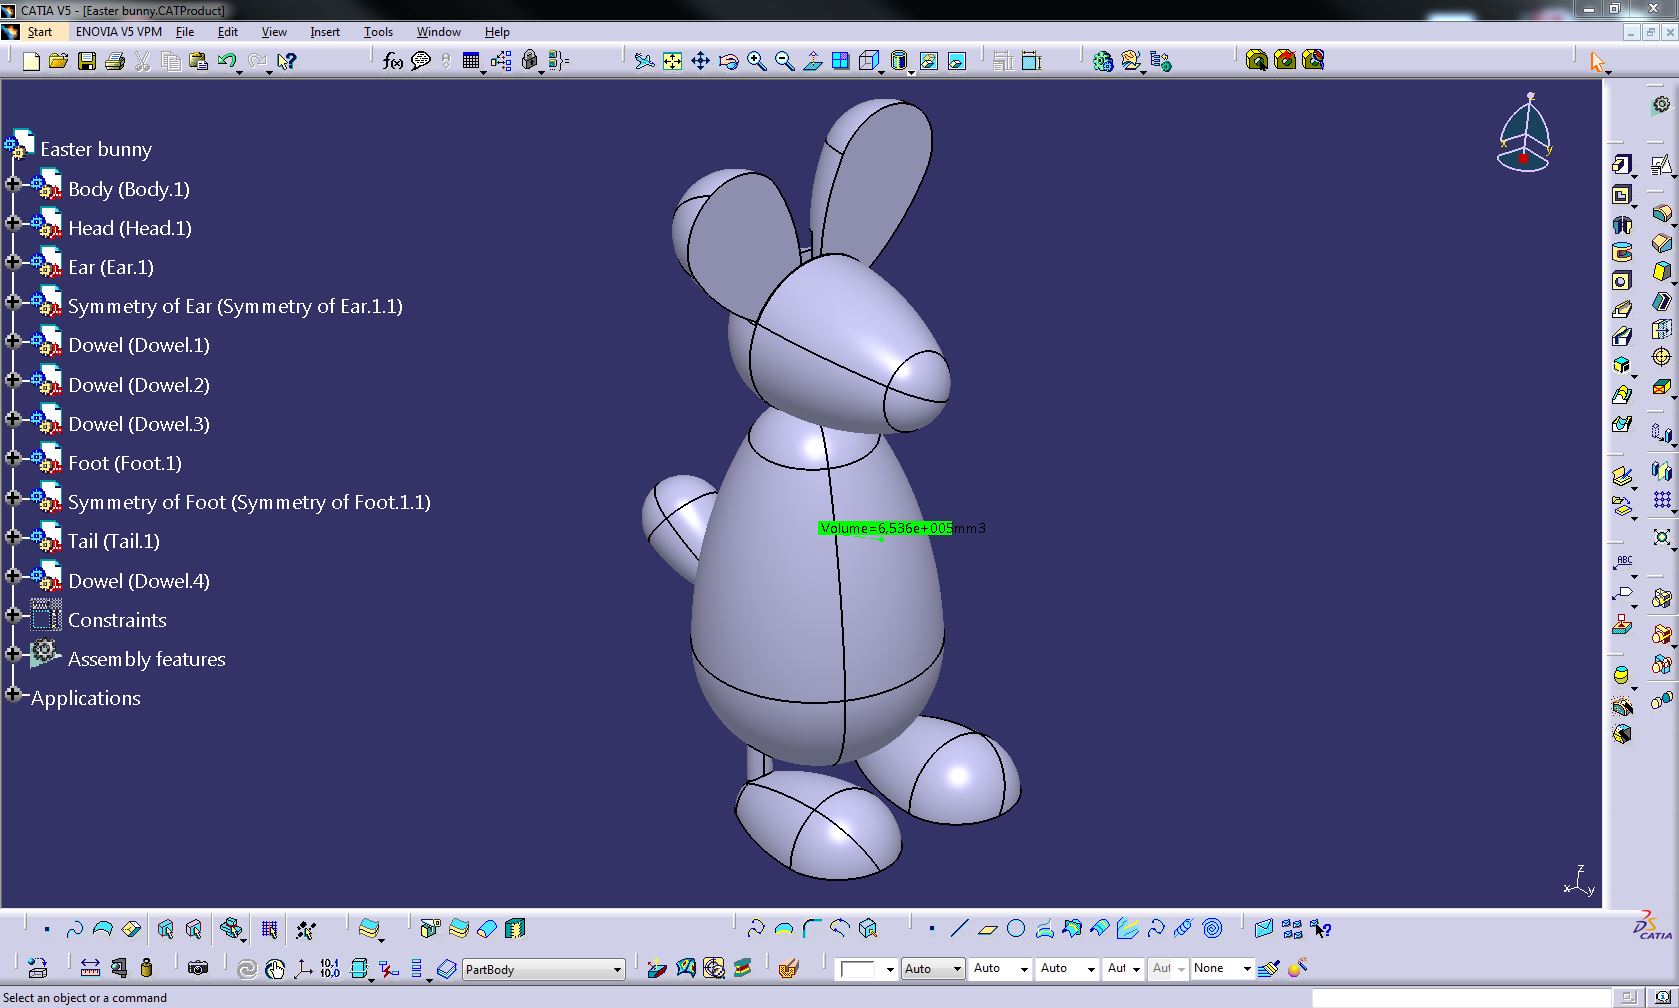Viewport: 1679px width, 1008px height.
Task: Open the Help menu
Action: [x=497, y=32]
